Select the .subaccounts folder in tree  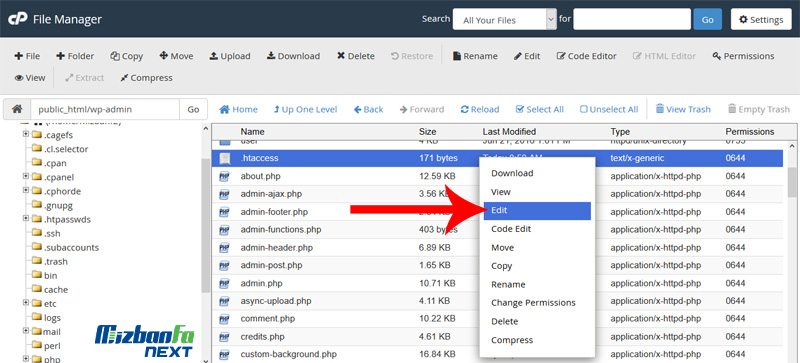coord(71,248)
